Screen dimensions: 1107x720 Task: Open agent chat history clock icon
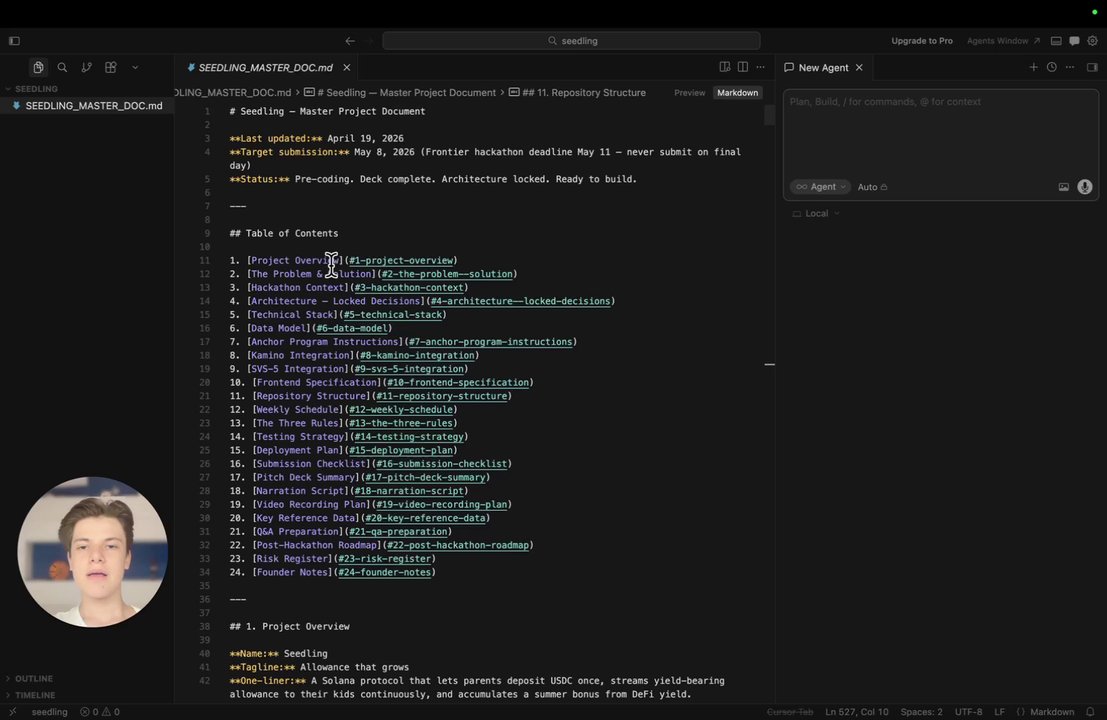pyautogui.click(x=1051, y=68)
